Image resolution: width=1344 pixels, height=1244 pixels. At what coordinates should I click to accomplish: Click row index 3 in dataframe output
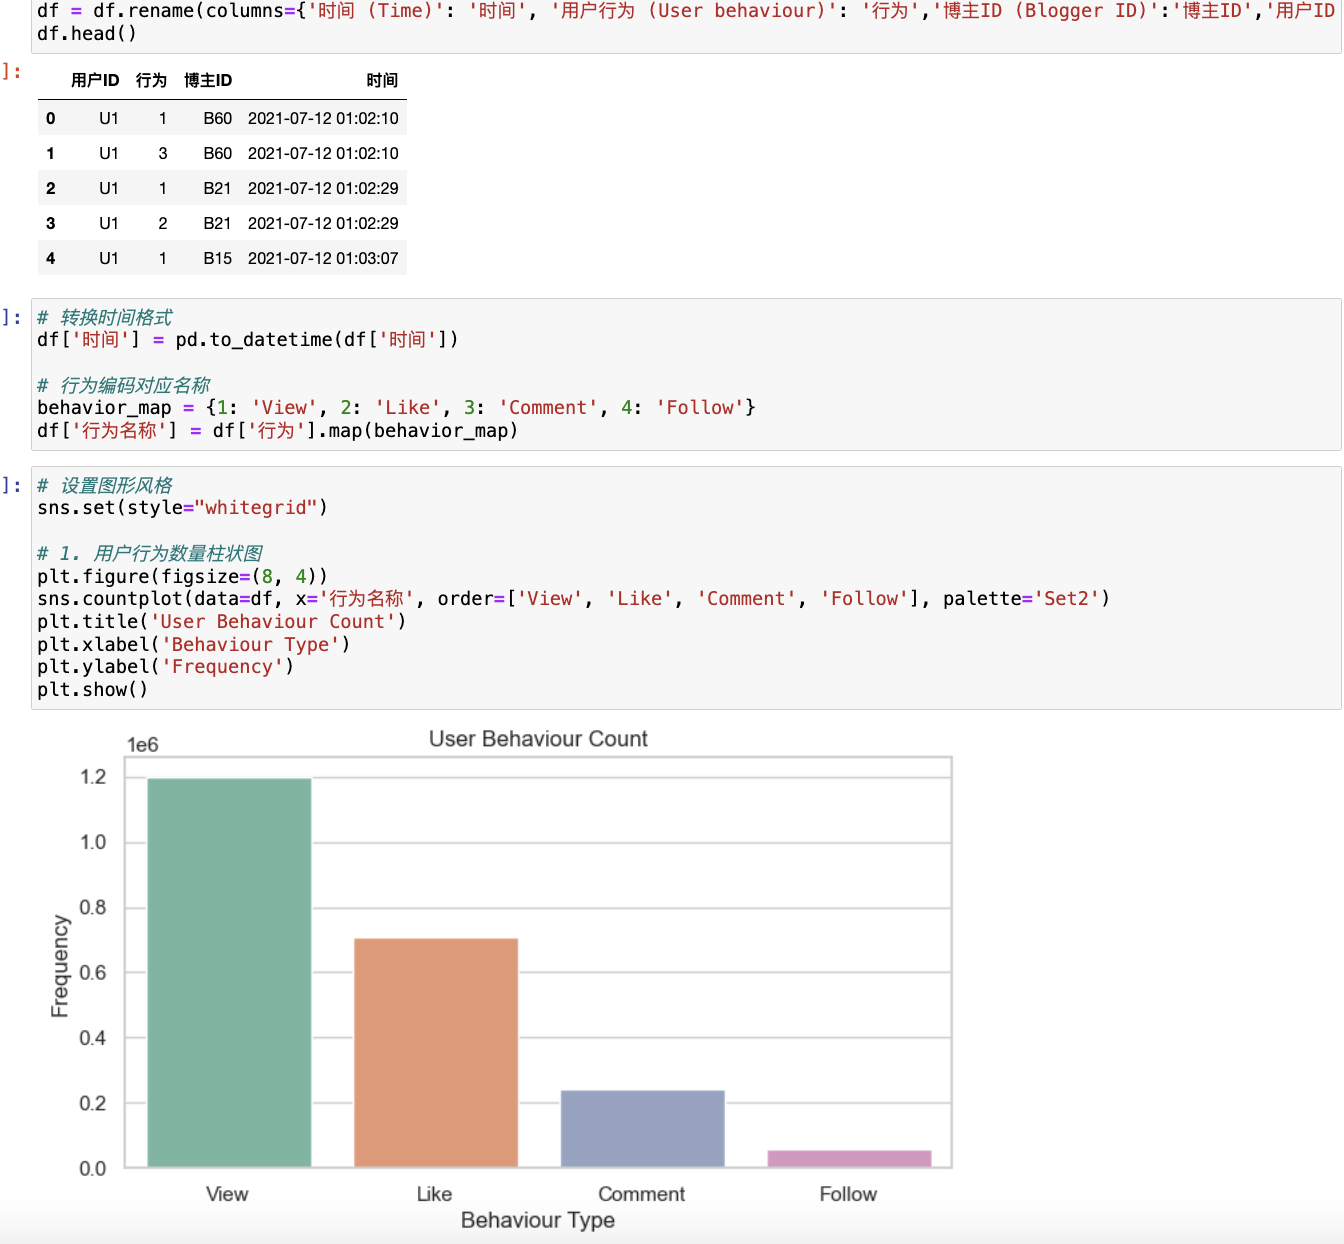(x=51, y=223)
